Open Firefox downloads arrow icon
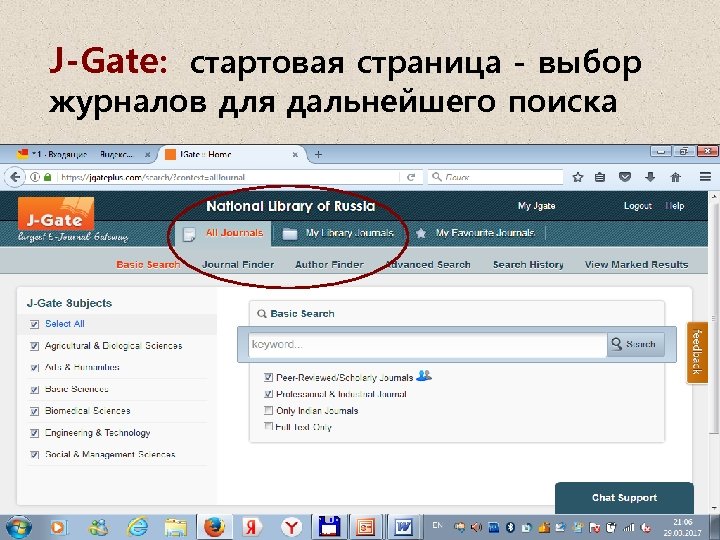 [650, 177]
